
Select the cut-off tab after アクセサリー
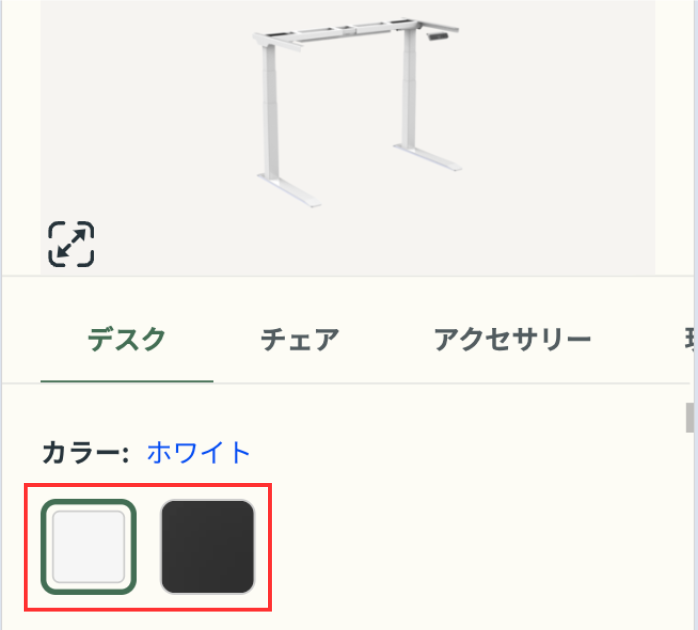pos(688,340)
